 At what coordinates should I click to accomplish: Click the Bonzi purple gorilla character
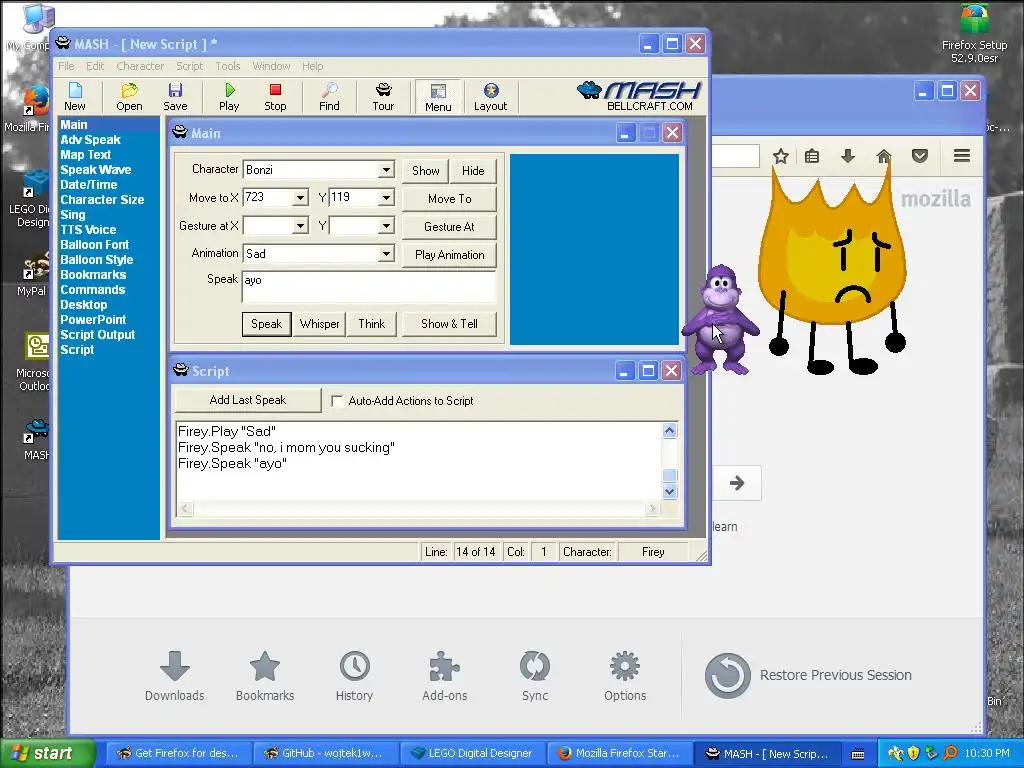[x=720, y=320]
